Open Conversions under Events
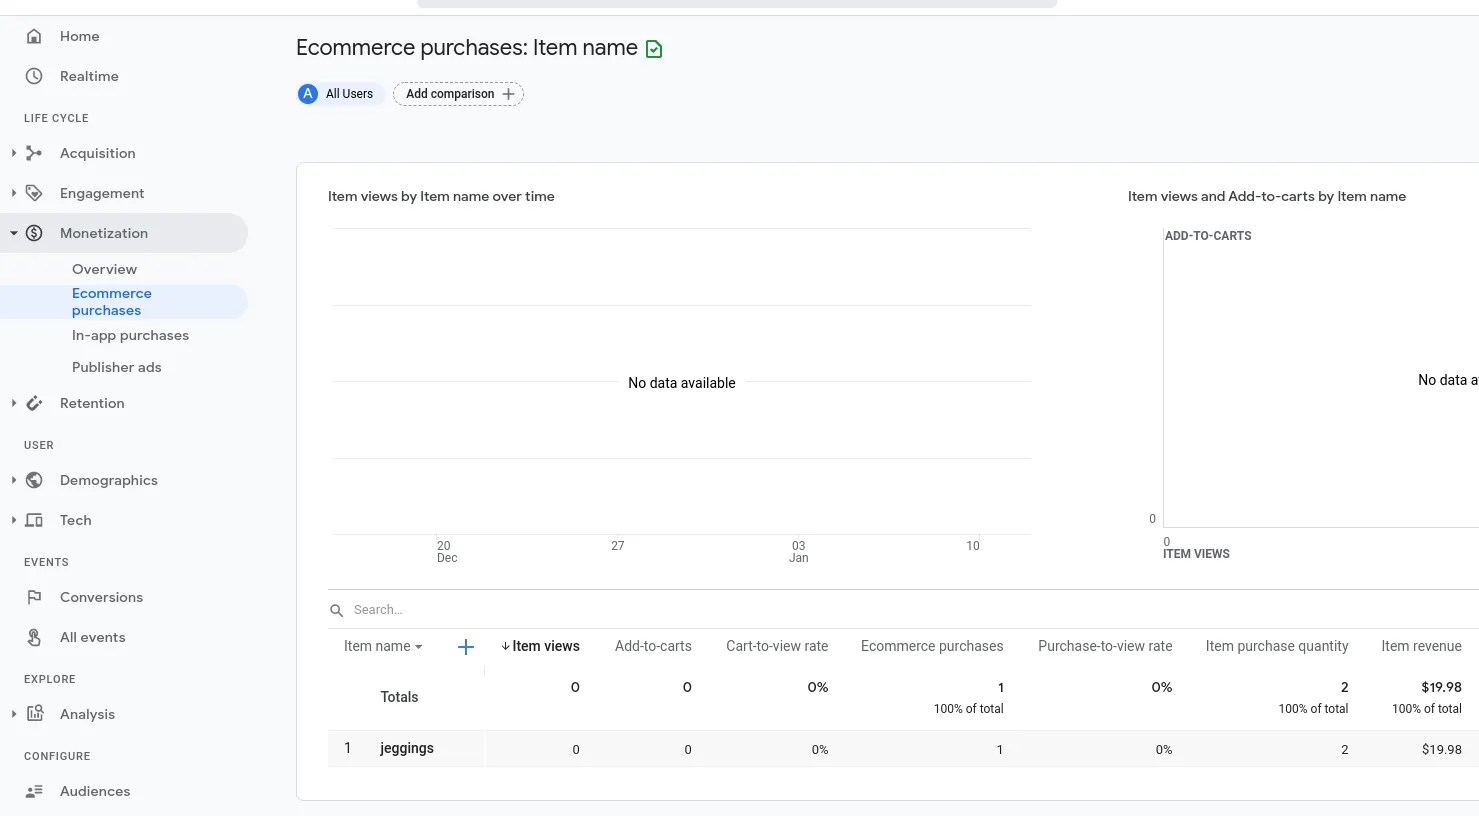 pyautogui.click(x=101, y=597)
